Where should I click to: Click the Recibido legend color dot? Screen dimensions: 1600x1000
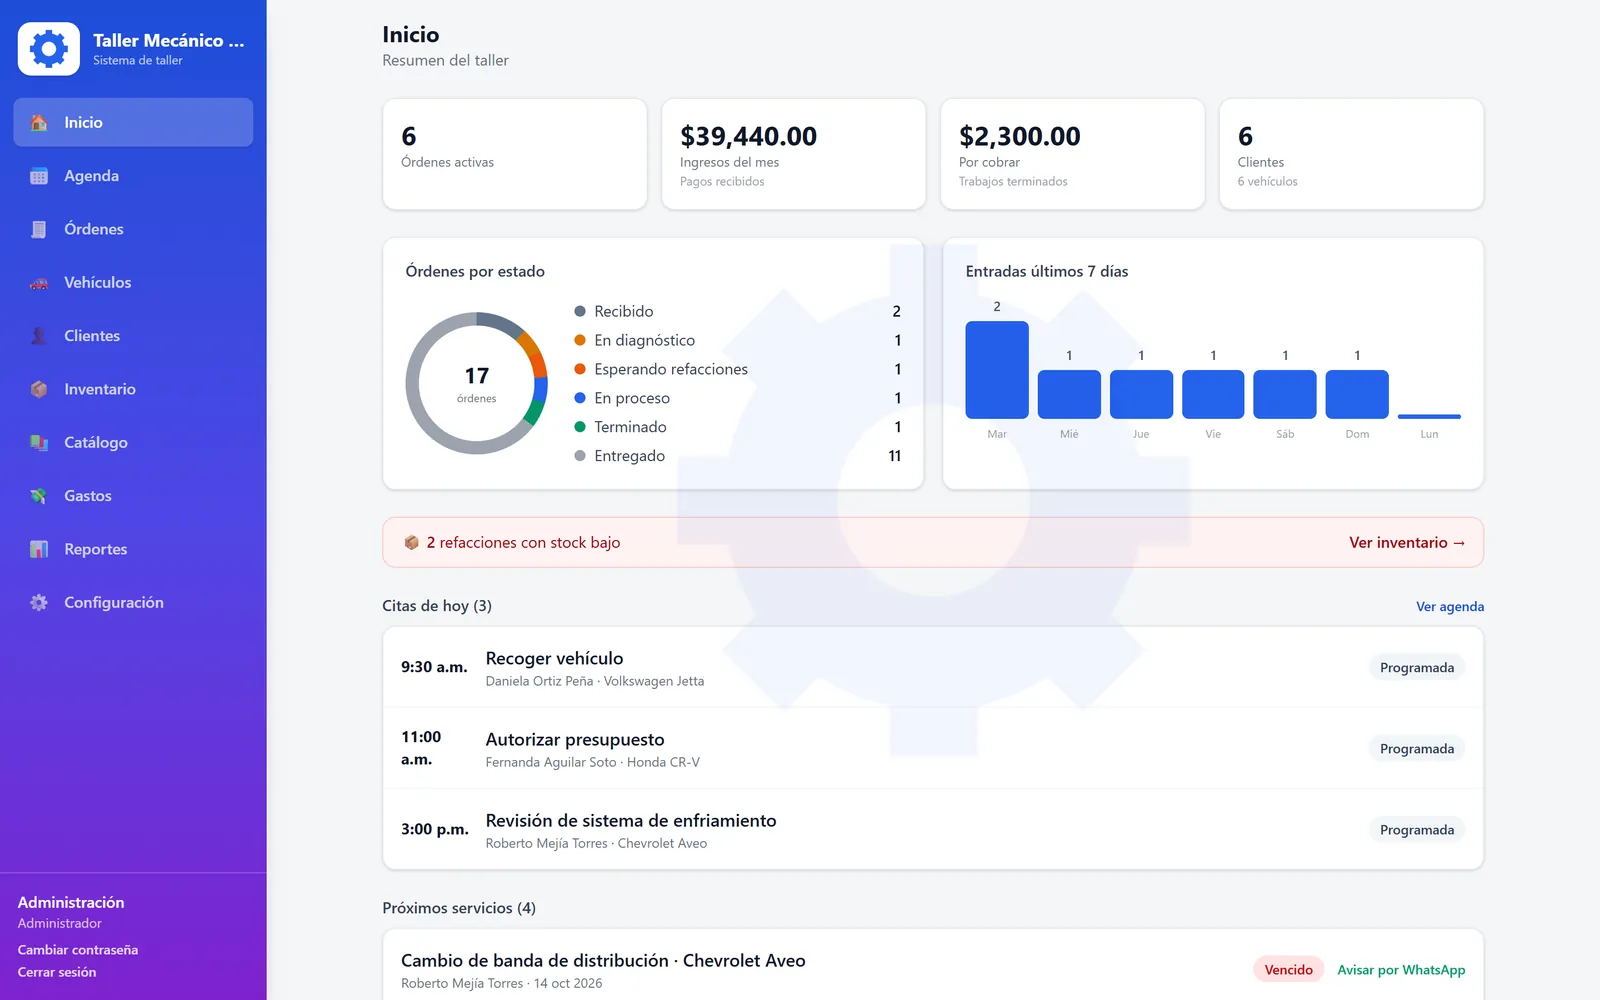[580, 311]
